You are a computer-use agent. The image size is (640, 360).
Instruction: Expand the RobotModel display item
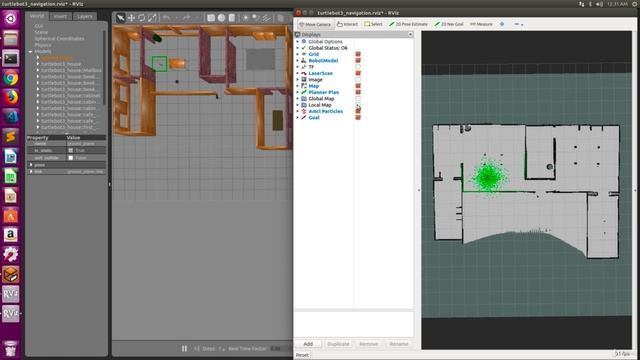[298, 60]
